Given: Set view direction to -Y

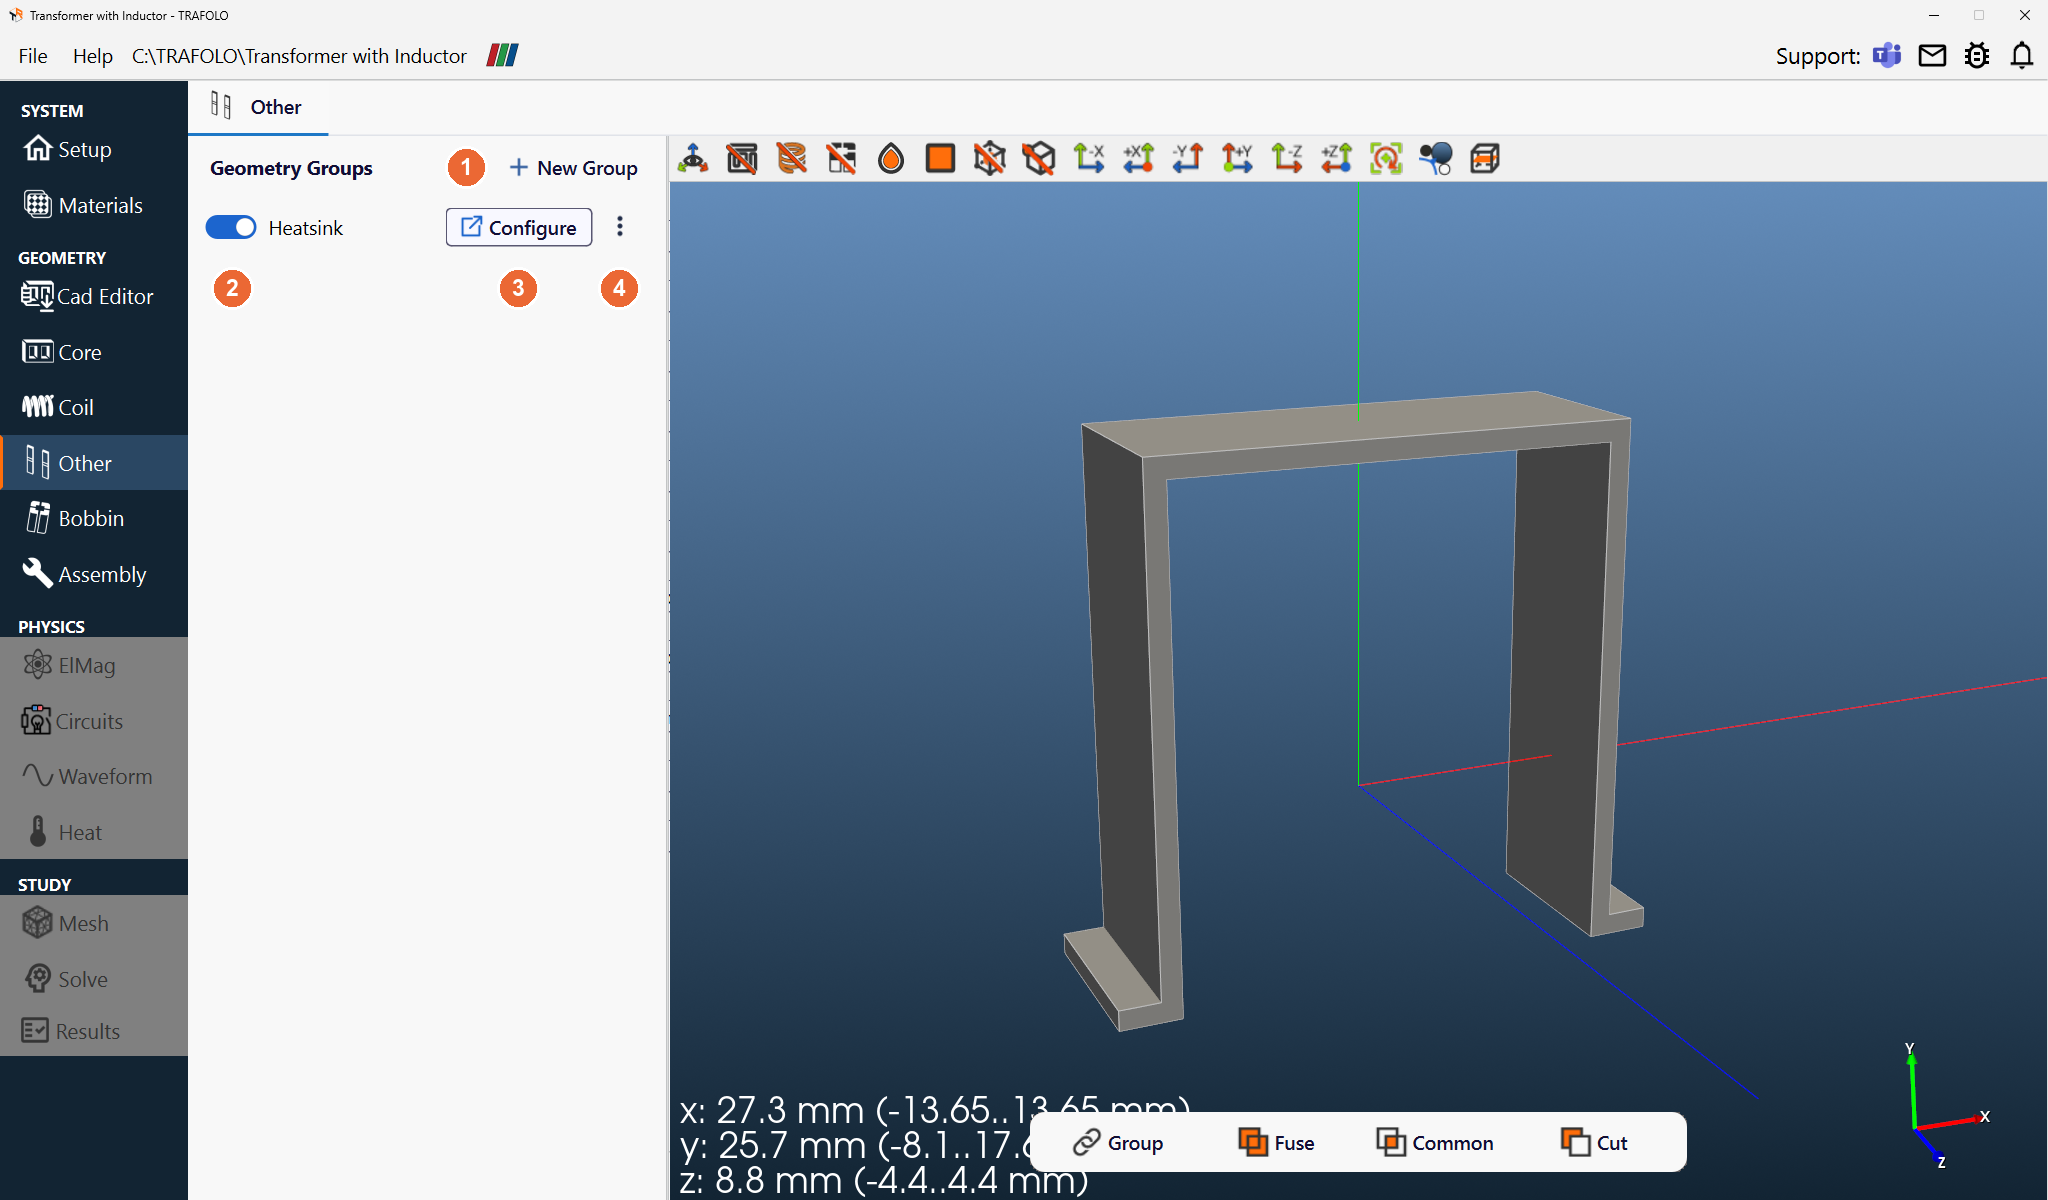Looking at the screenshot, I should pyautogui.click(x=1188, y=158).
